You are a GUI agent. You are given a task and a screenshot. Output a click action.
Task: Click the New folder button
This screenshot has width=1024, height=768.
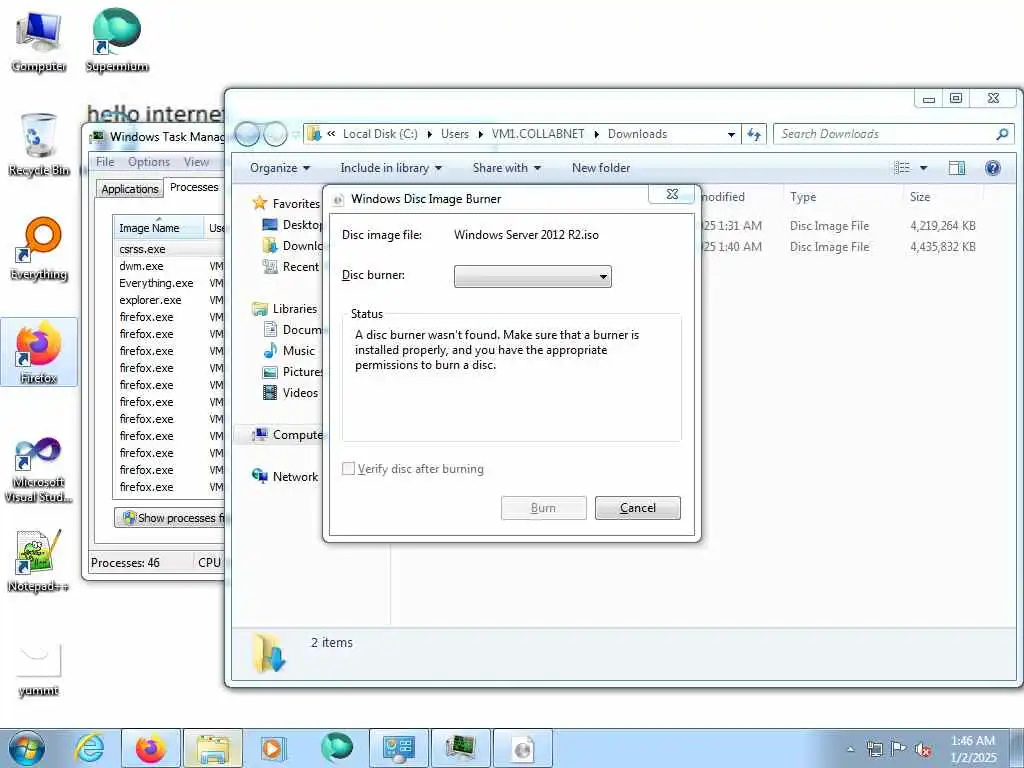click(x=601, y=168)
